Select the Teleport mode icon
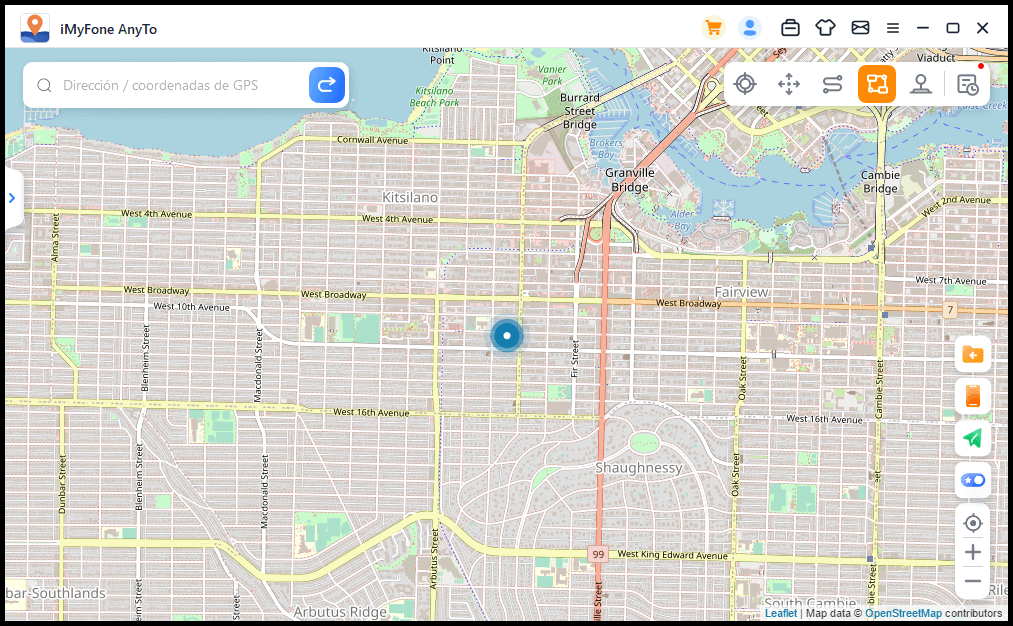This screenshot has width=1013, height=626. (745, 84)
